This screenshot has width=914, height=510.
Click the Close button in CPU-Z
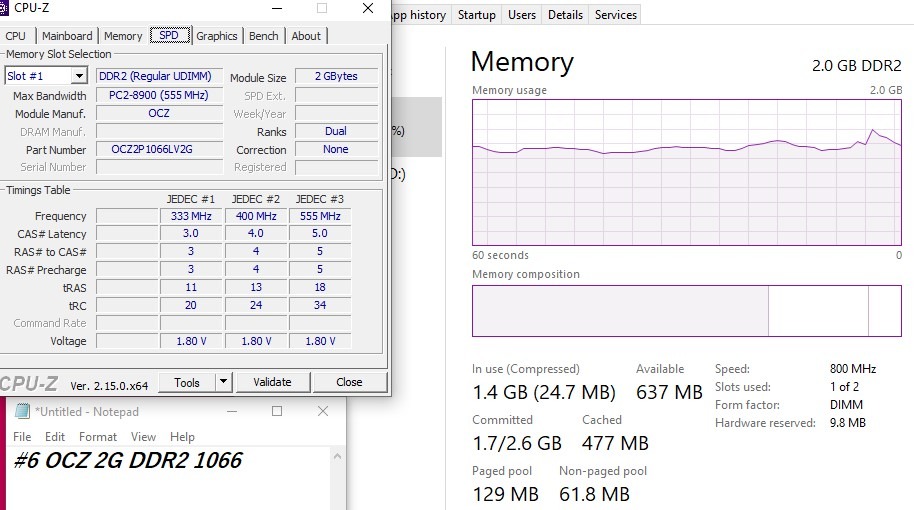pos(349,382)
